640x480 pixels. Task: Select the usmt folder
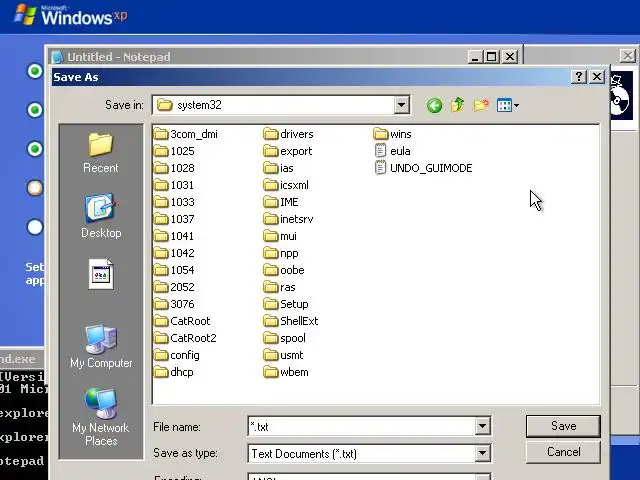point(284,355)
